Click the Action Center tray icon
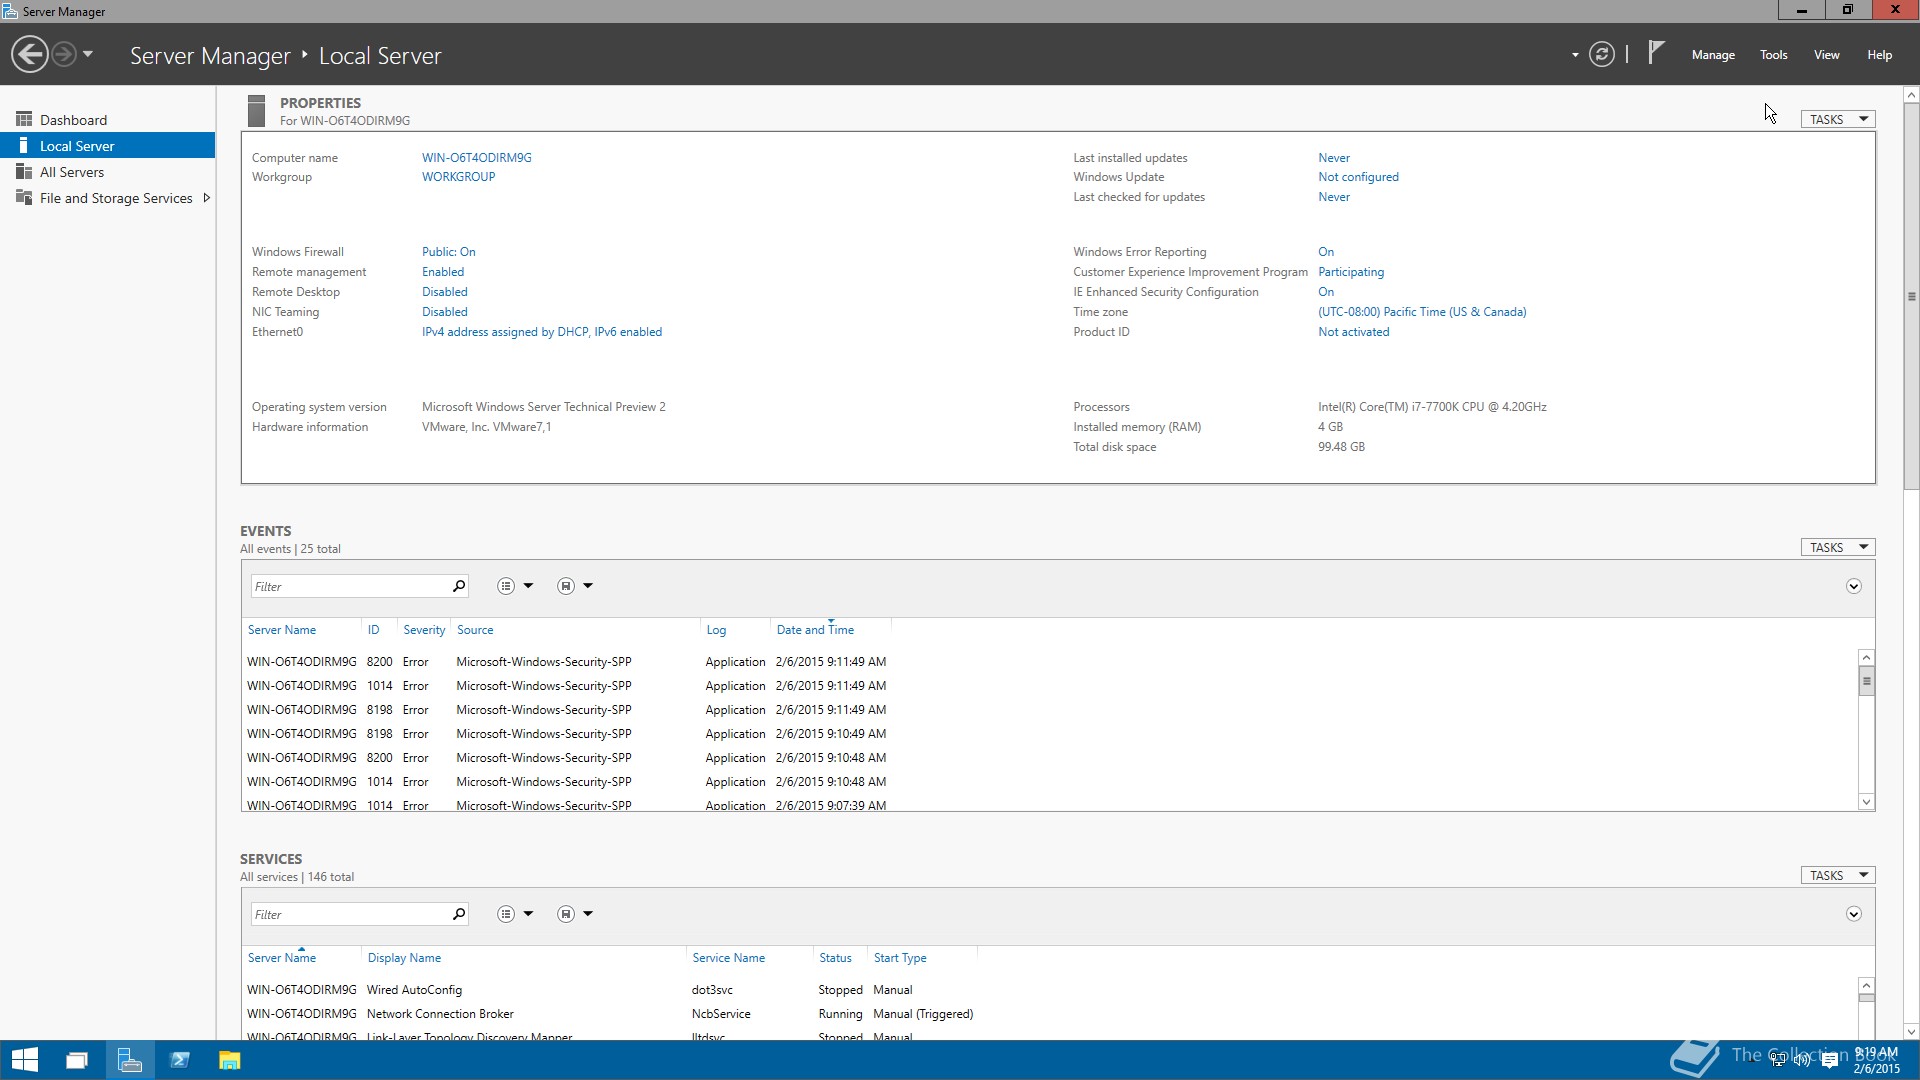1920x1080 pixels. click(x=1830, y=1061)
